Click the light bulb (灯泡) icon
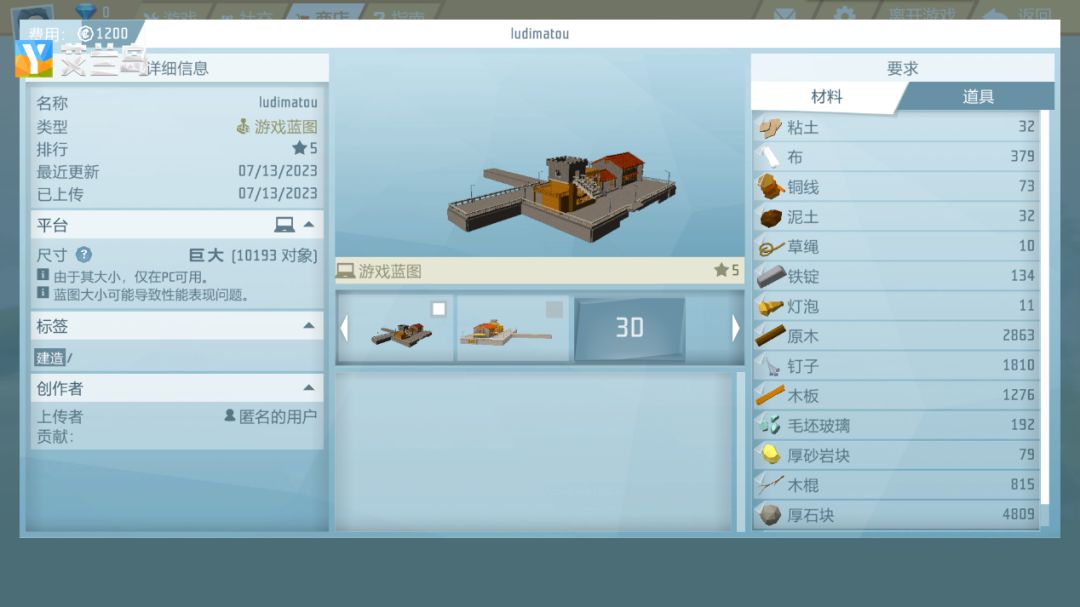This screenshot has width=1080, height=607. [x=770, y=306]
